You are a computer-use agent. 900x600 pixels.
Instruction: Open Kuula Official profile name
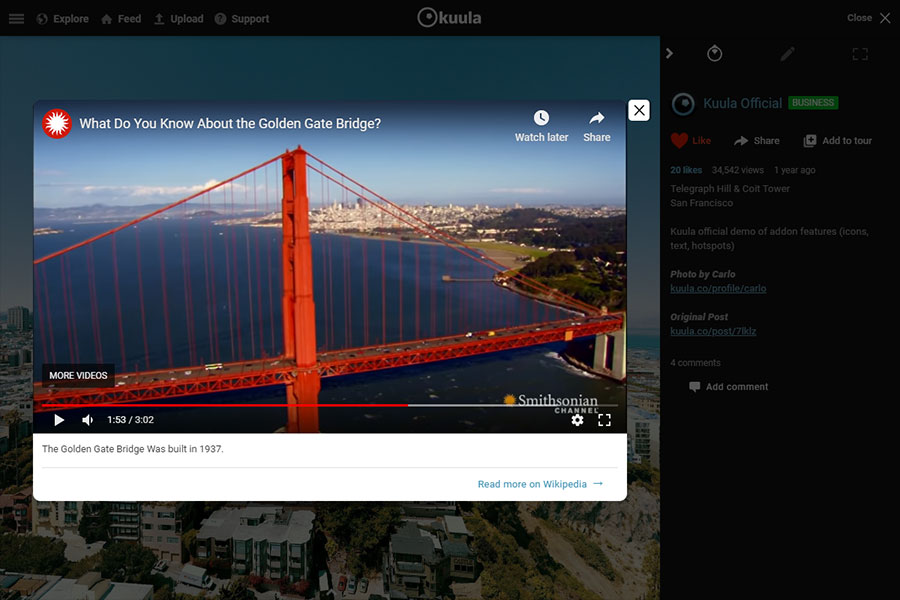(743, 103)
